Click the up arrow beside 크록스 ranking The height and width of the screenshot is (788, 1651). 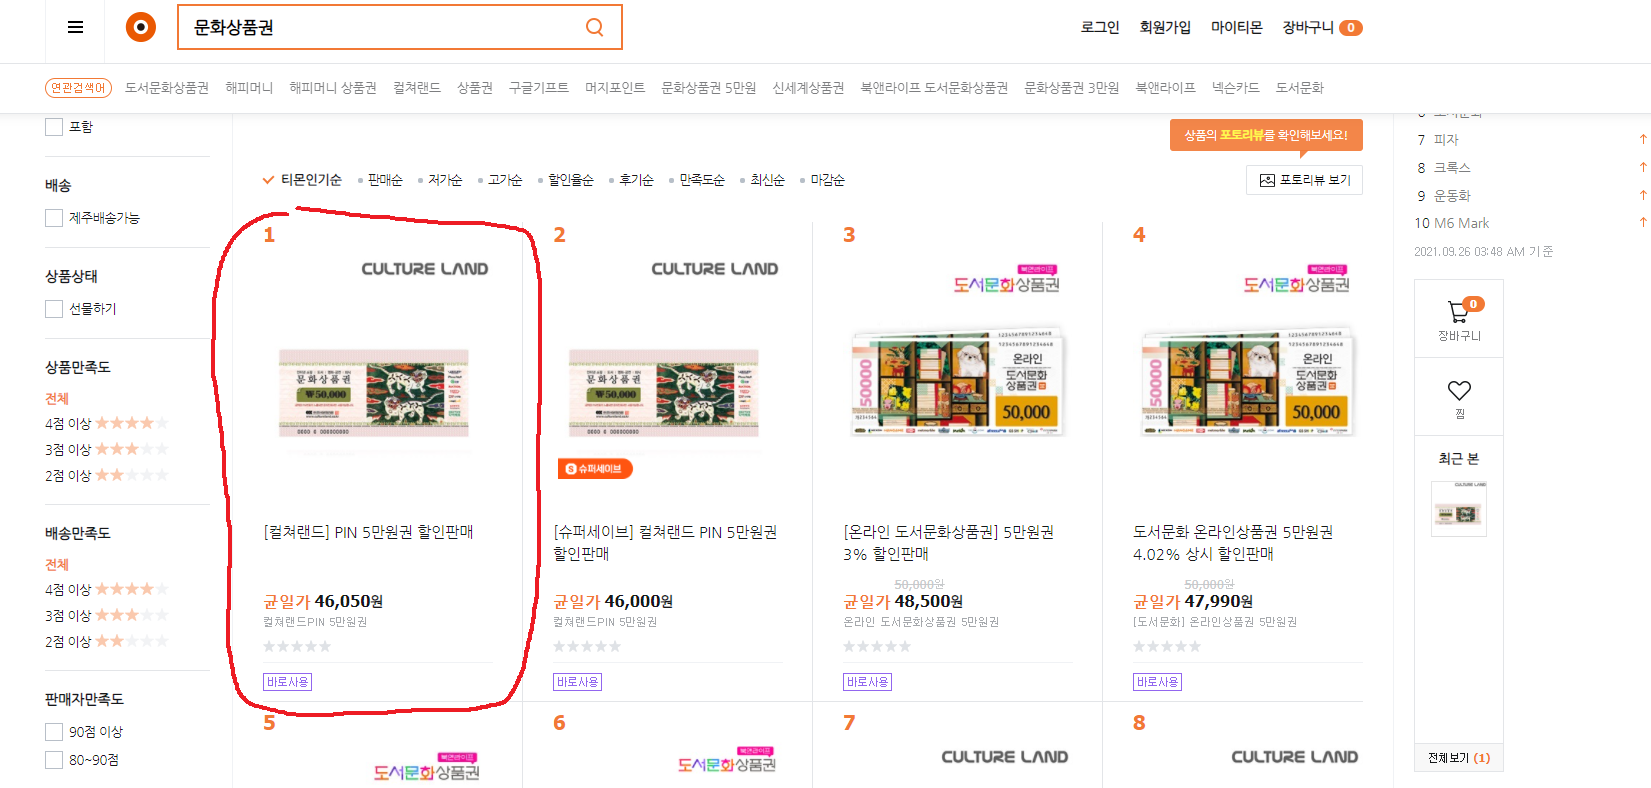pyautogui.click(x=1642, y=167)
